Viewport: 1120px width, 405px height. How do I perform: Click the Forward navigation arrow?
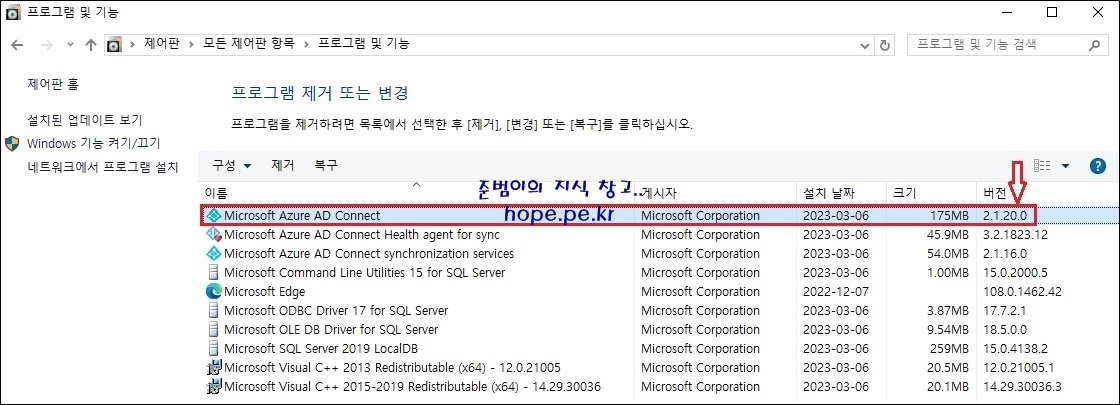coord(46,44)
